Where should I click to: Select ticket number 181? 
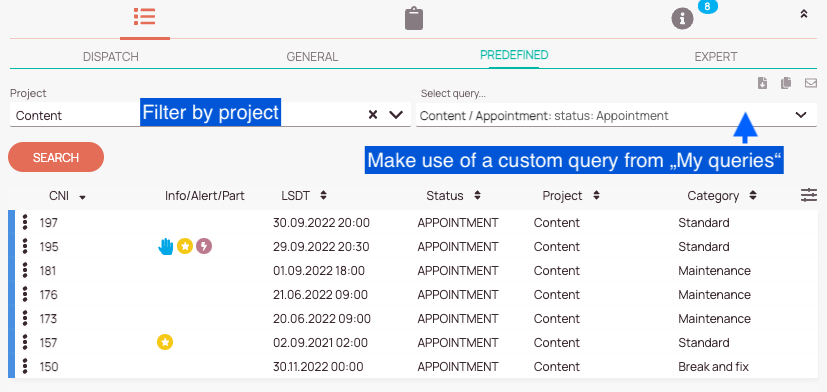click(48, 271)
